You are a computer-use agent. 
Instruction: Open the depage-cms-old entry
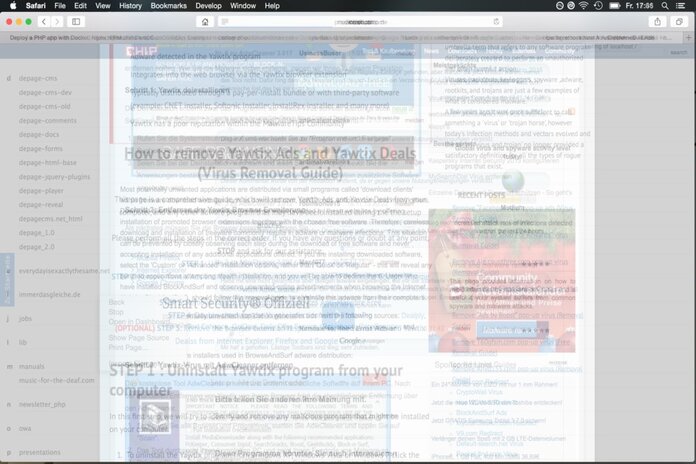(44, 107)
